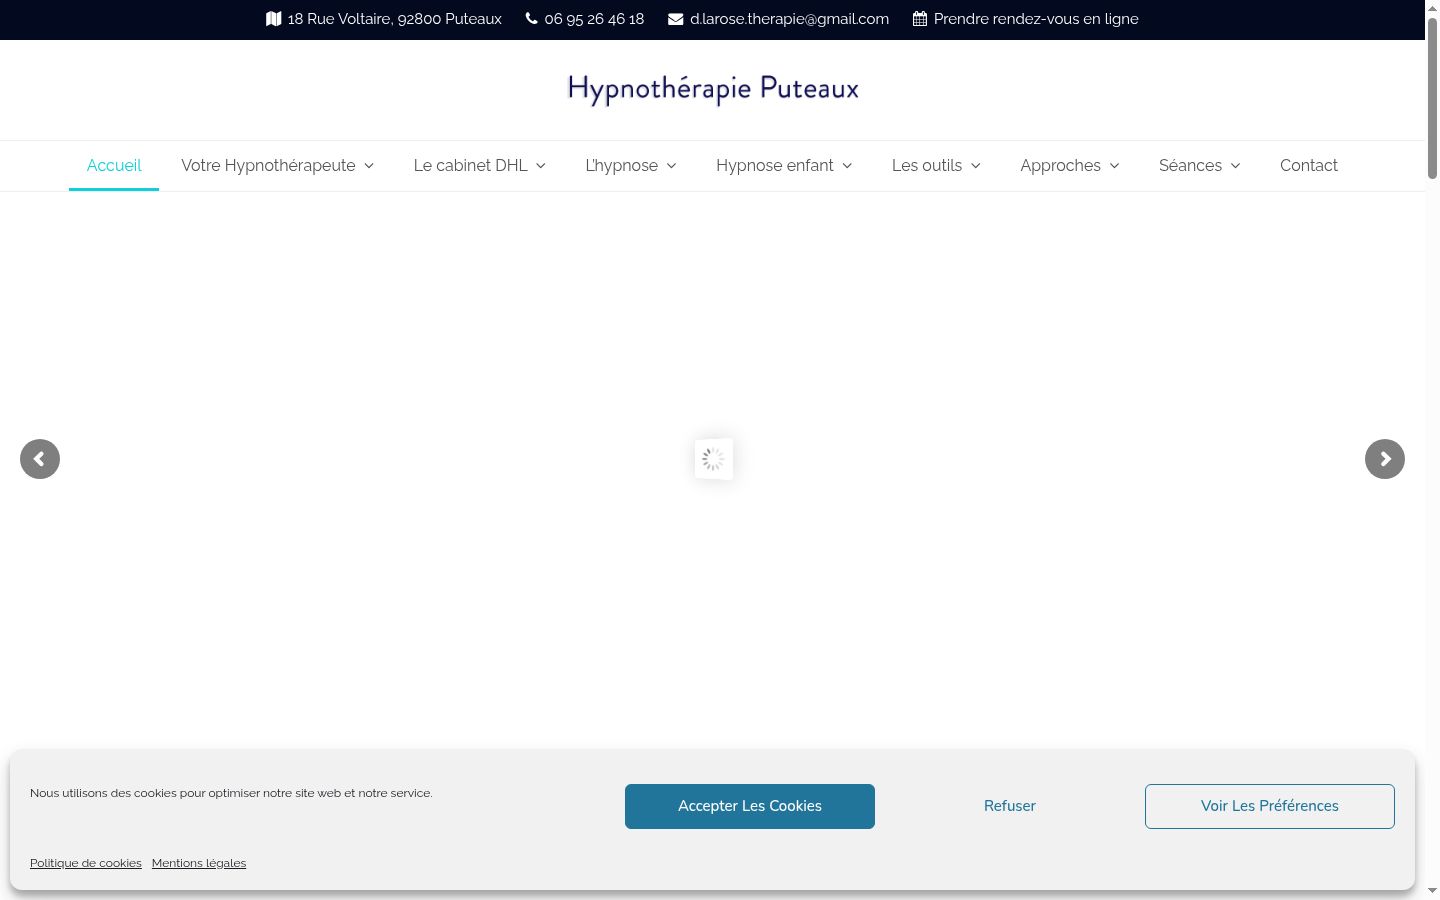Click the phone icon in top bar

531,19
